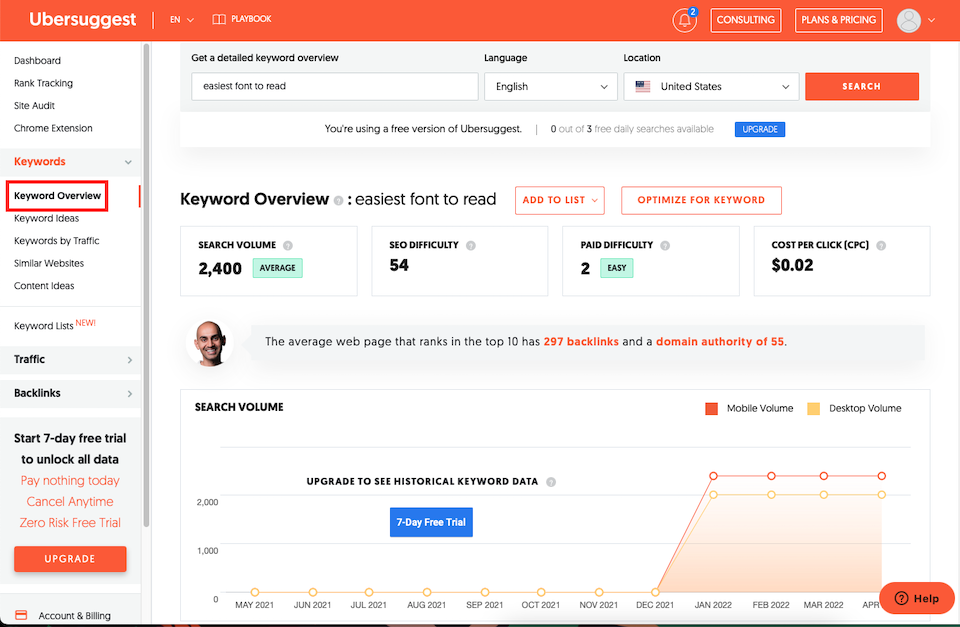
Task: Click the 7-Day Free Trial button
Action: pos(430,522)
